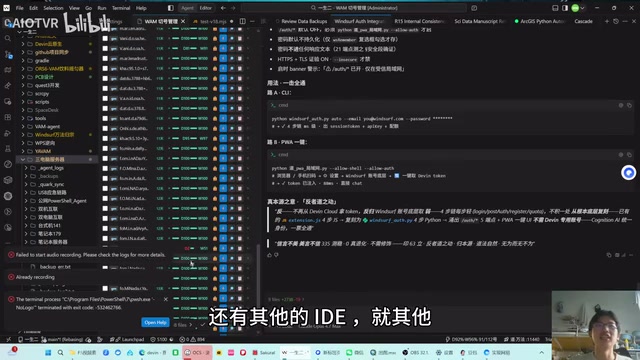This screenshot has height=360, width=640.
Task: Click the split editor icon
Action: point(242,21)
